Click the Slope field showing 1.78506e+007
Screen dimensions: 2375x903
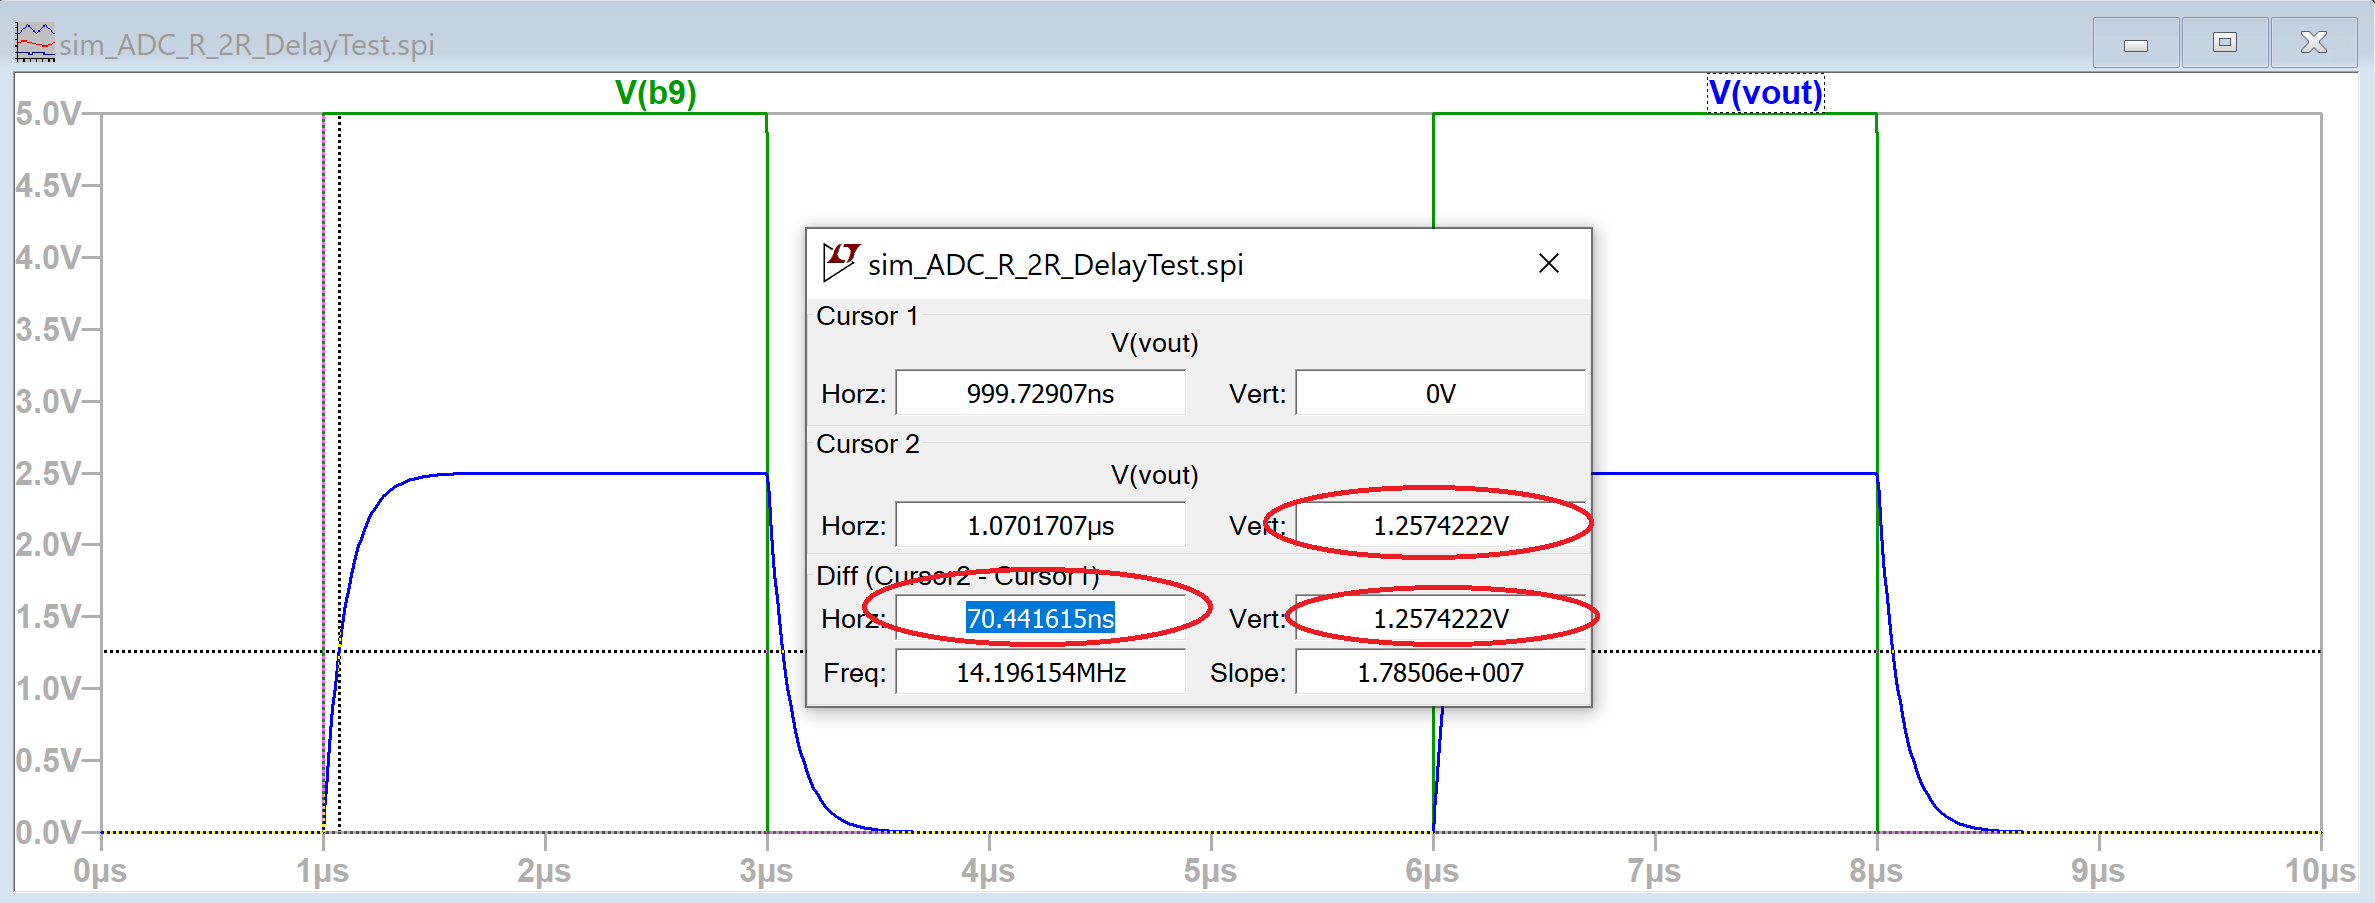click(1440, 672)
